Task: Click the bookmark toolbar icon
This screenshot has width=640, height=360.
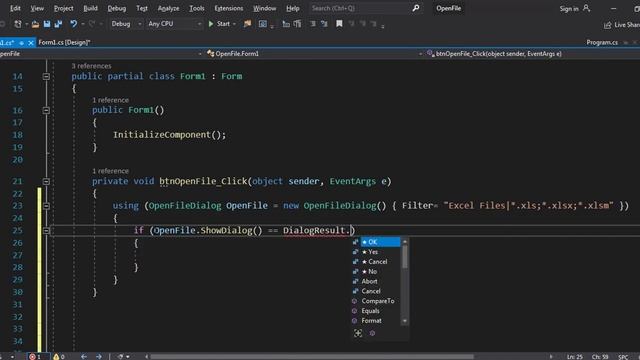Action: [339, 24]
